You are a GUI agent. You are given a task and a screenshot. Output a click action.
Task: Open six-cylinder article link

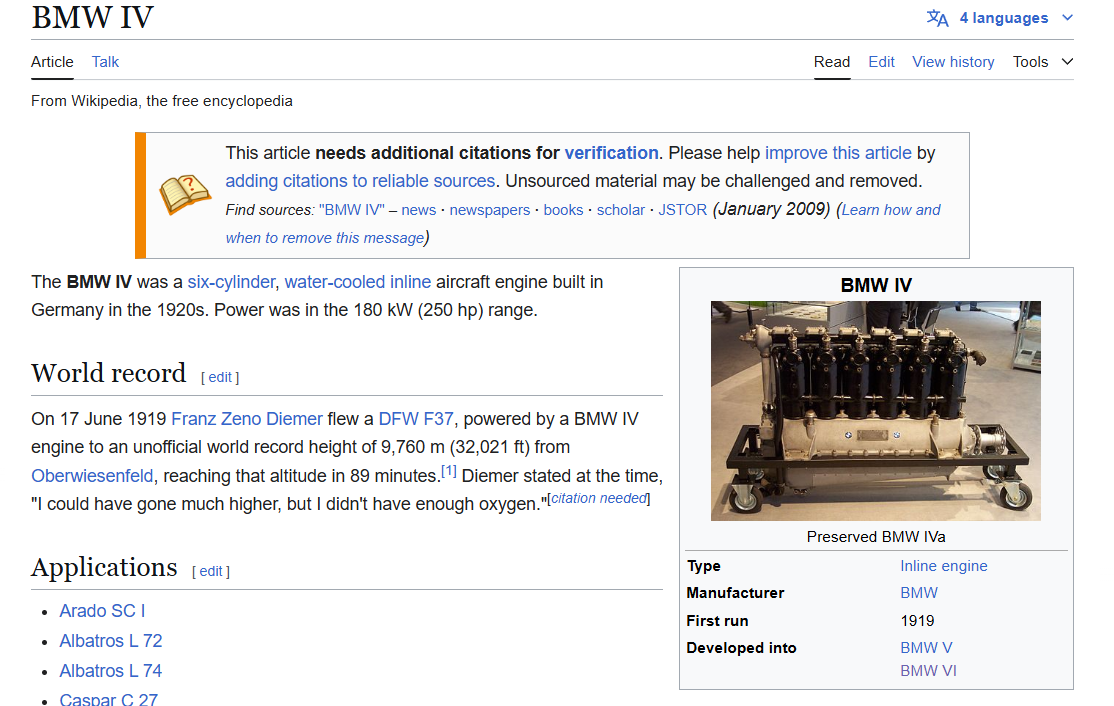point(231,282)
